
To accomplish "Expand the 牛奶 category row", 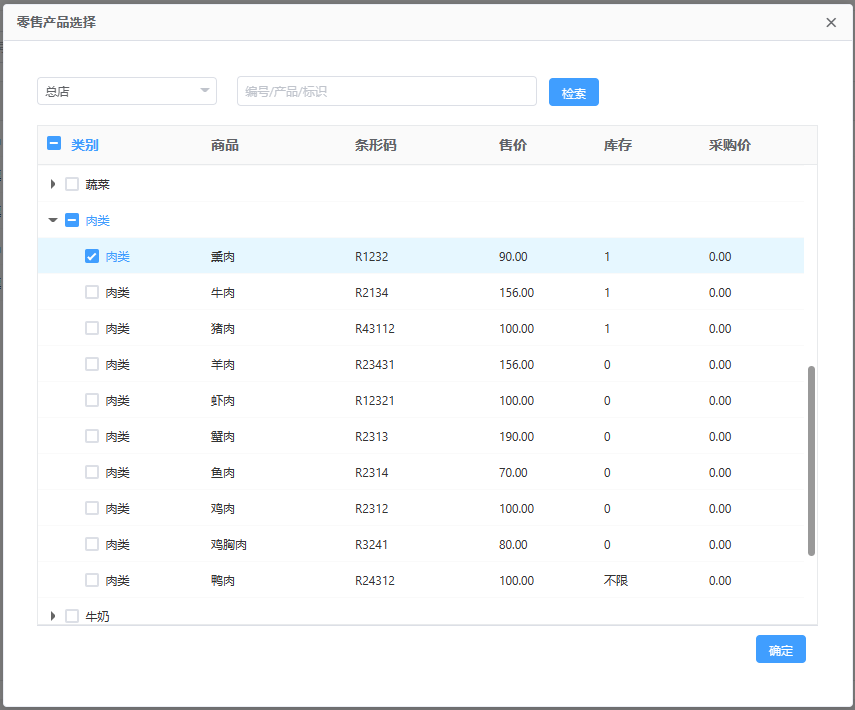I will [53, 616].
